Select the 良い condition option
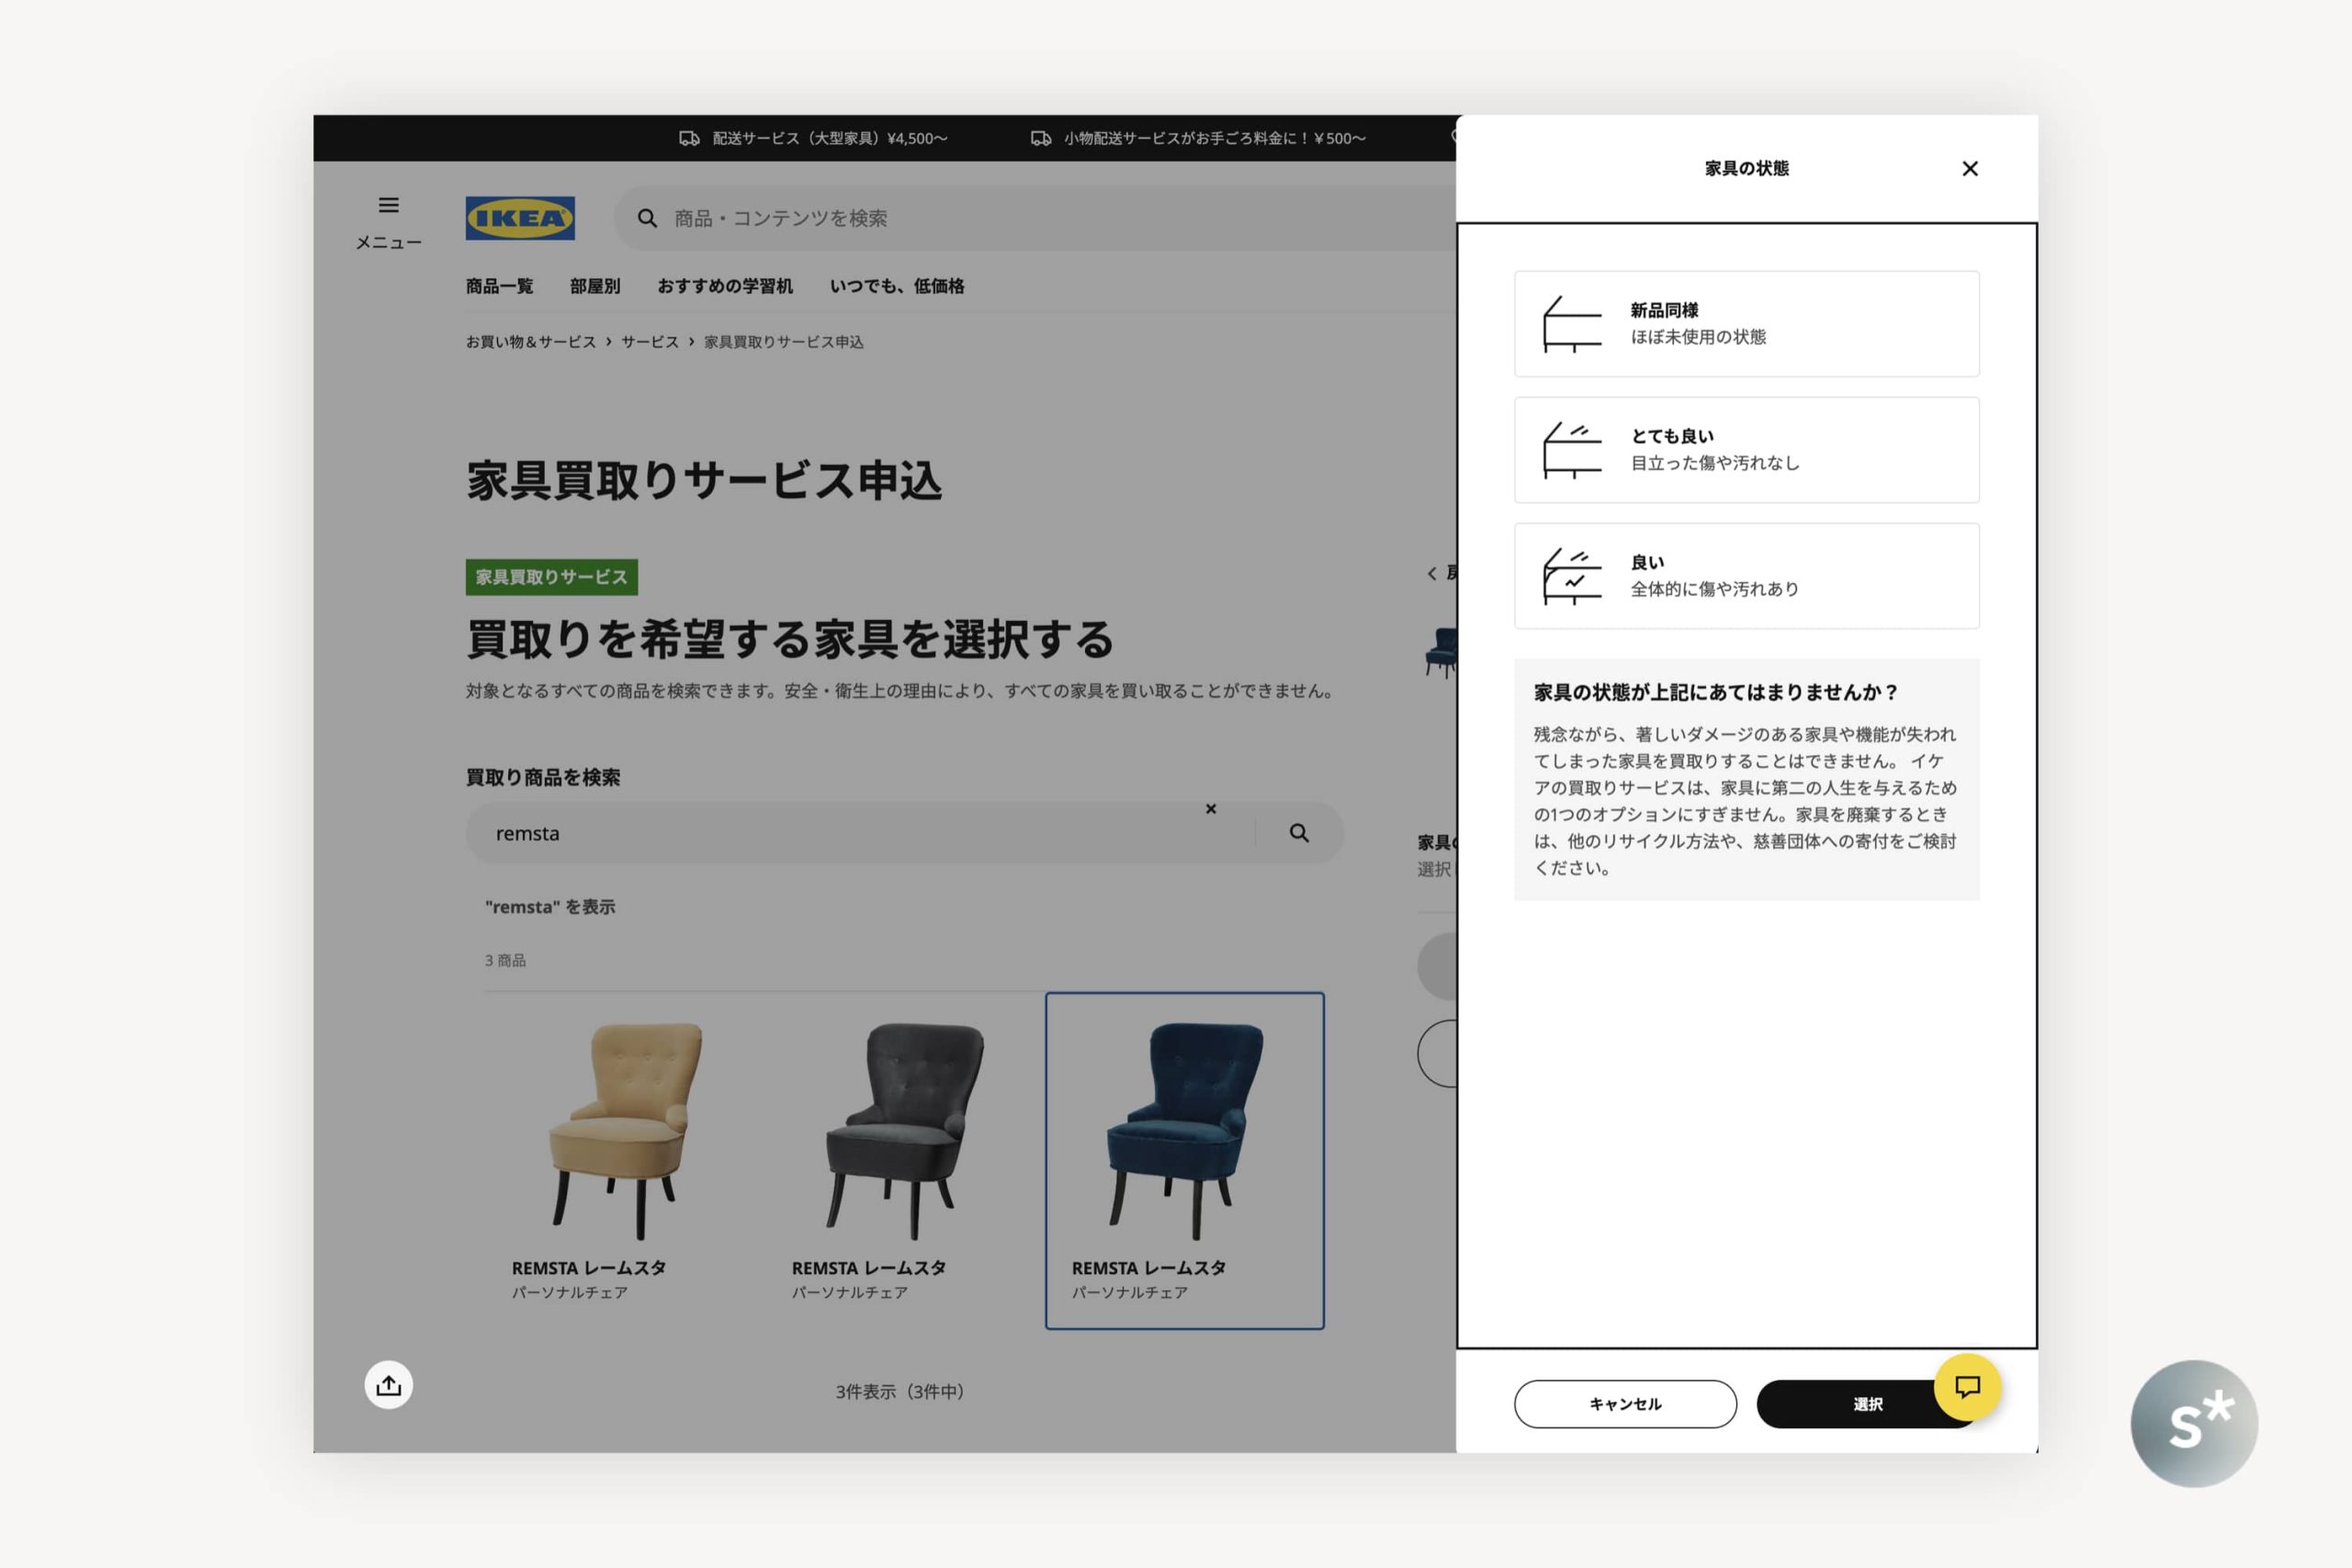The image size is (2352, 1568). pos(1746,576)
